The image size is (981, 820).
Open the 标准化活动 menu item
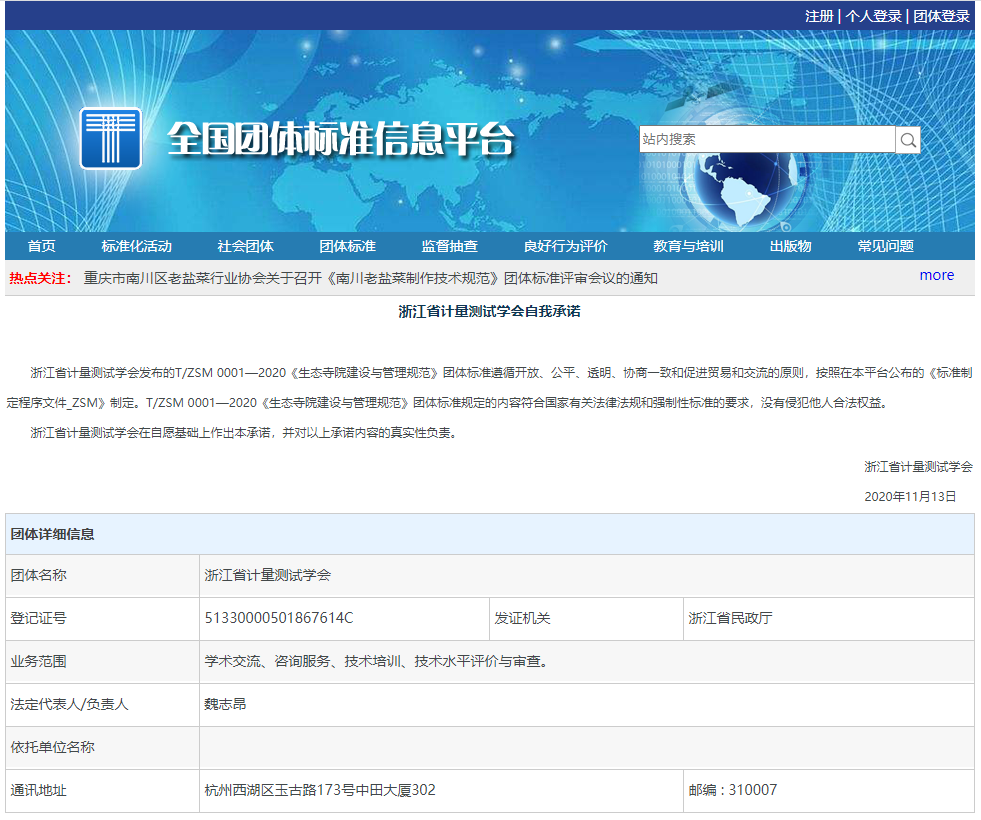[x=136, y=246]
